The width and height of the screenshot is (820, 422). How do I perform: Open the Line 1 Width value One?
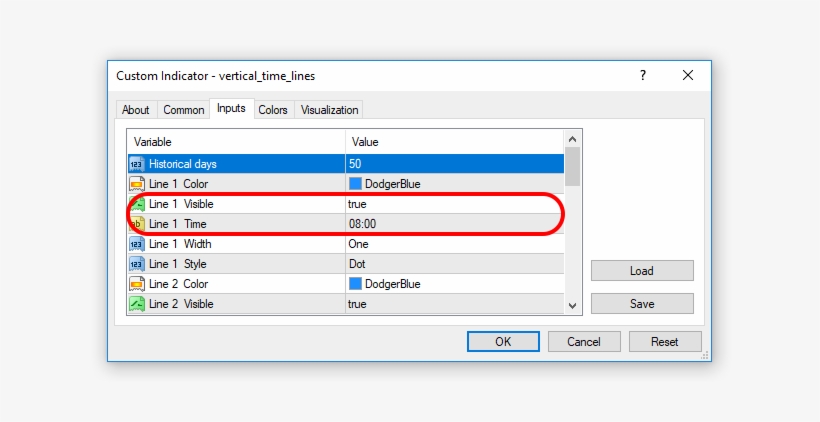pos(358,244)
